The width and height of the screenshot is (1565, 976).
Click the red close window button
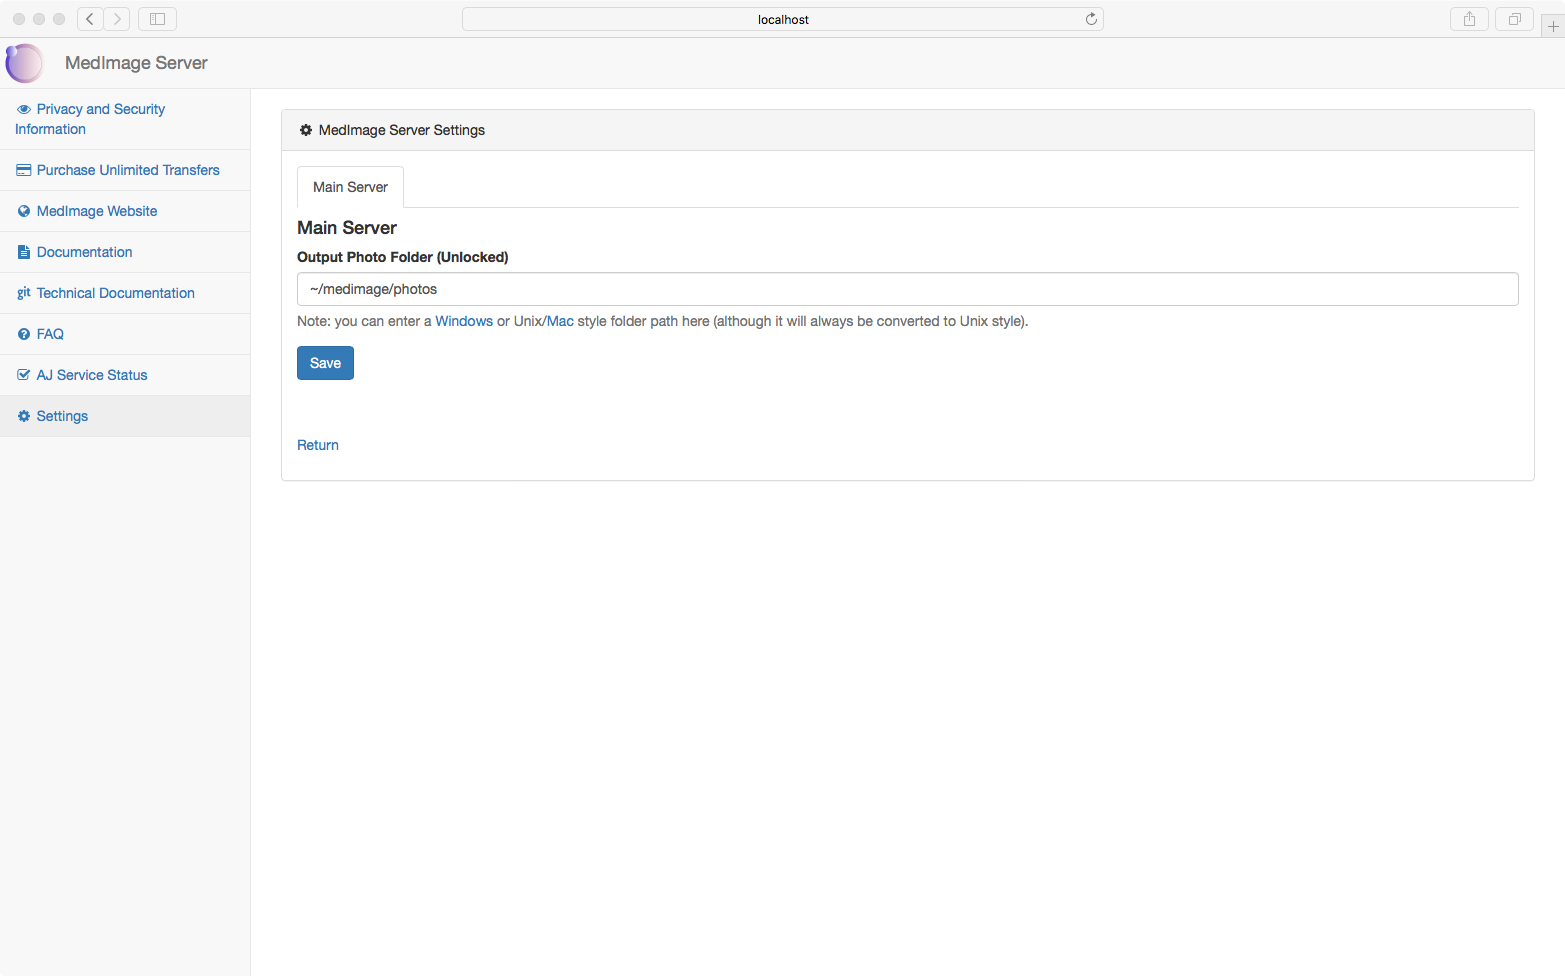pos(19,19)
